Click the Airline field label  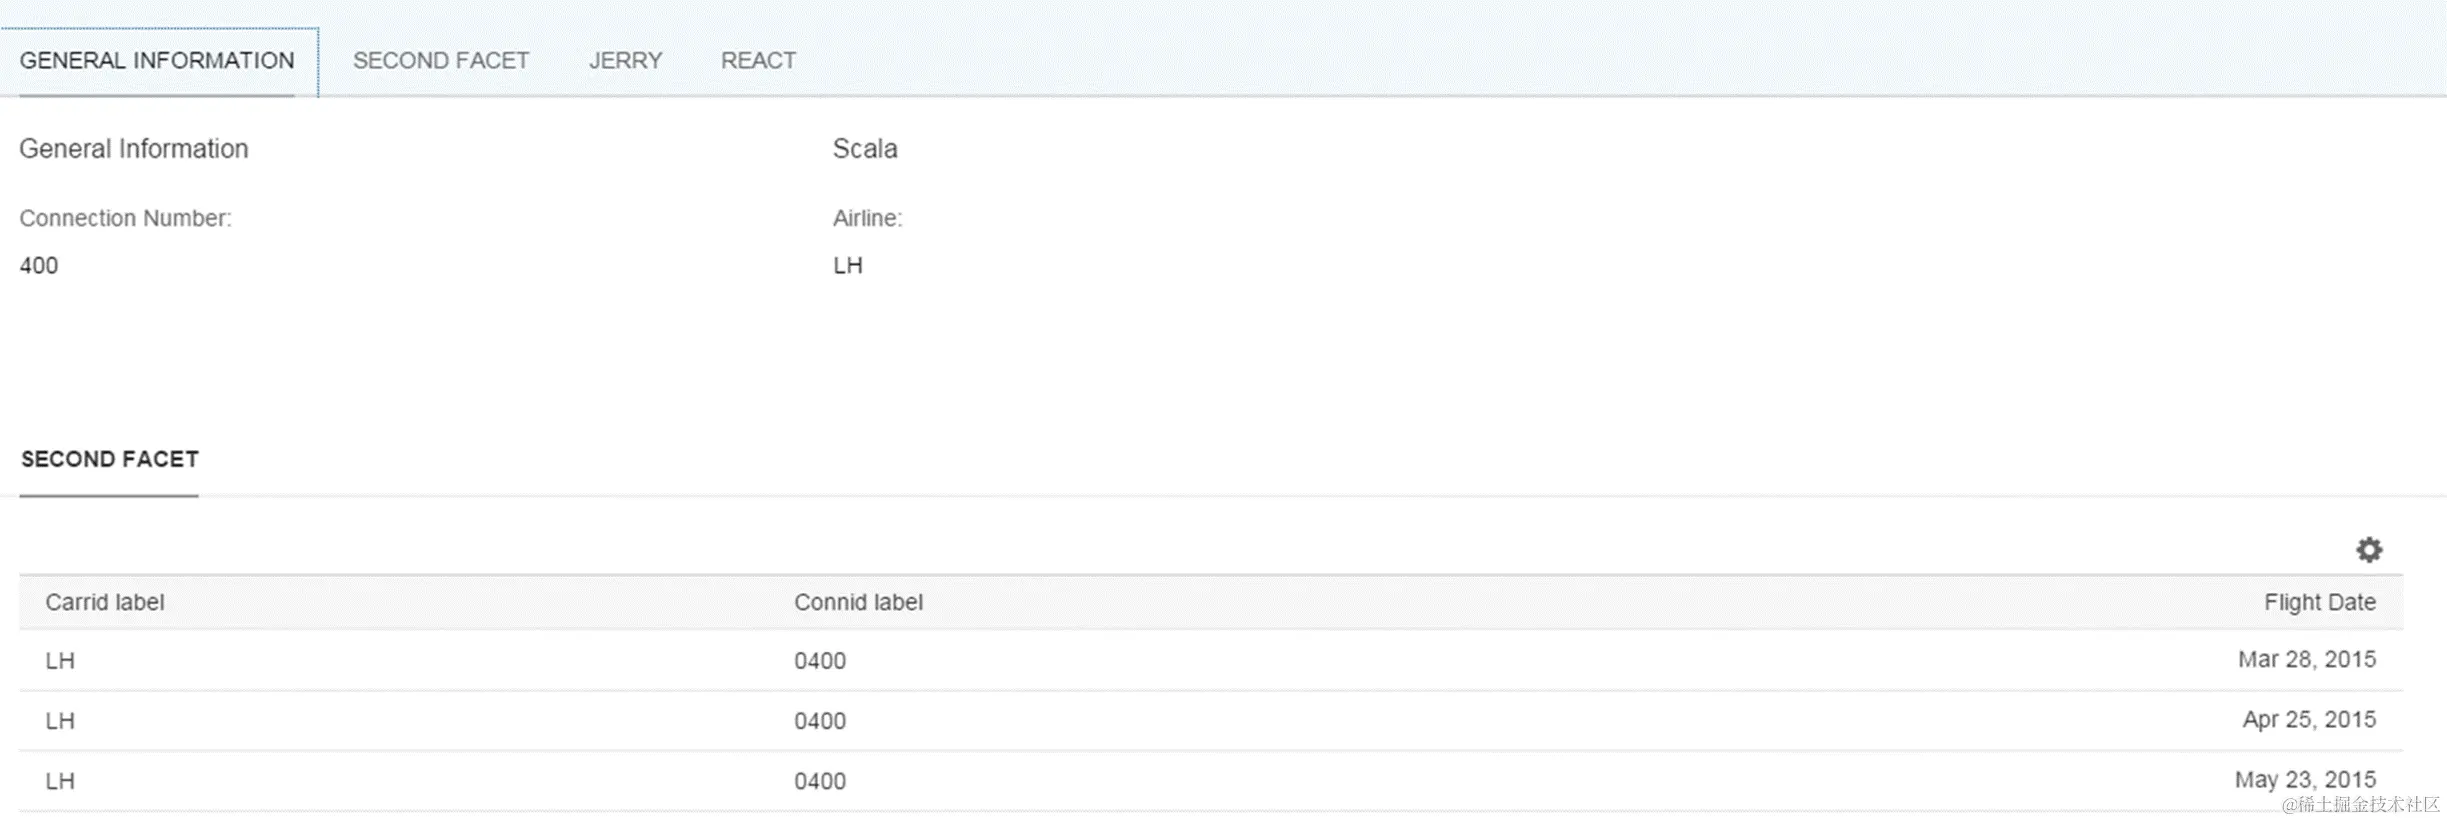(867, 218)
